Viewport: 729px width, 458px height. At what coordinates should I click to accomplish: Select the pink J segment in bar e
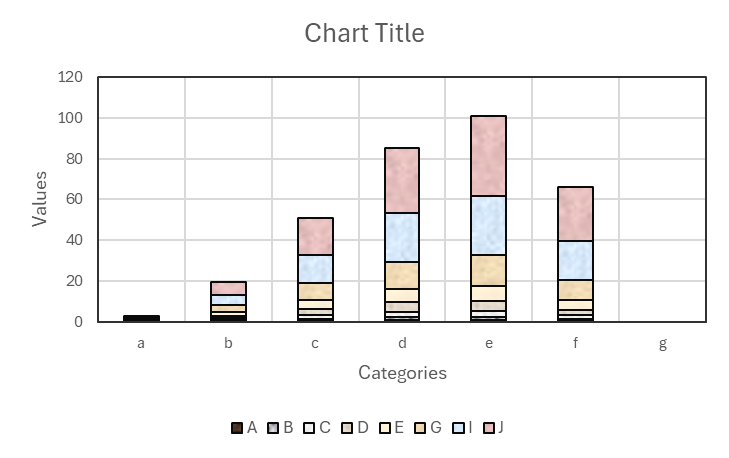click(489, 155)
